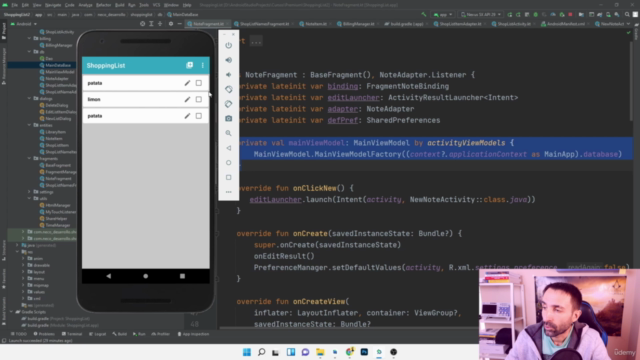Check the first patata checkbox
The height and width of the screenshot is (360, 640).
[x=199, y=83]
